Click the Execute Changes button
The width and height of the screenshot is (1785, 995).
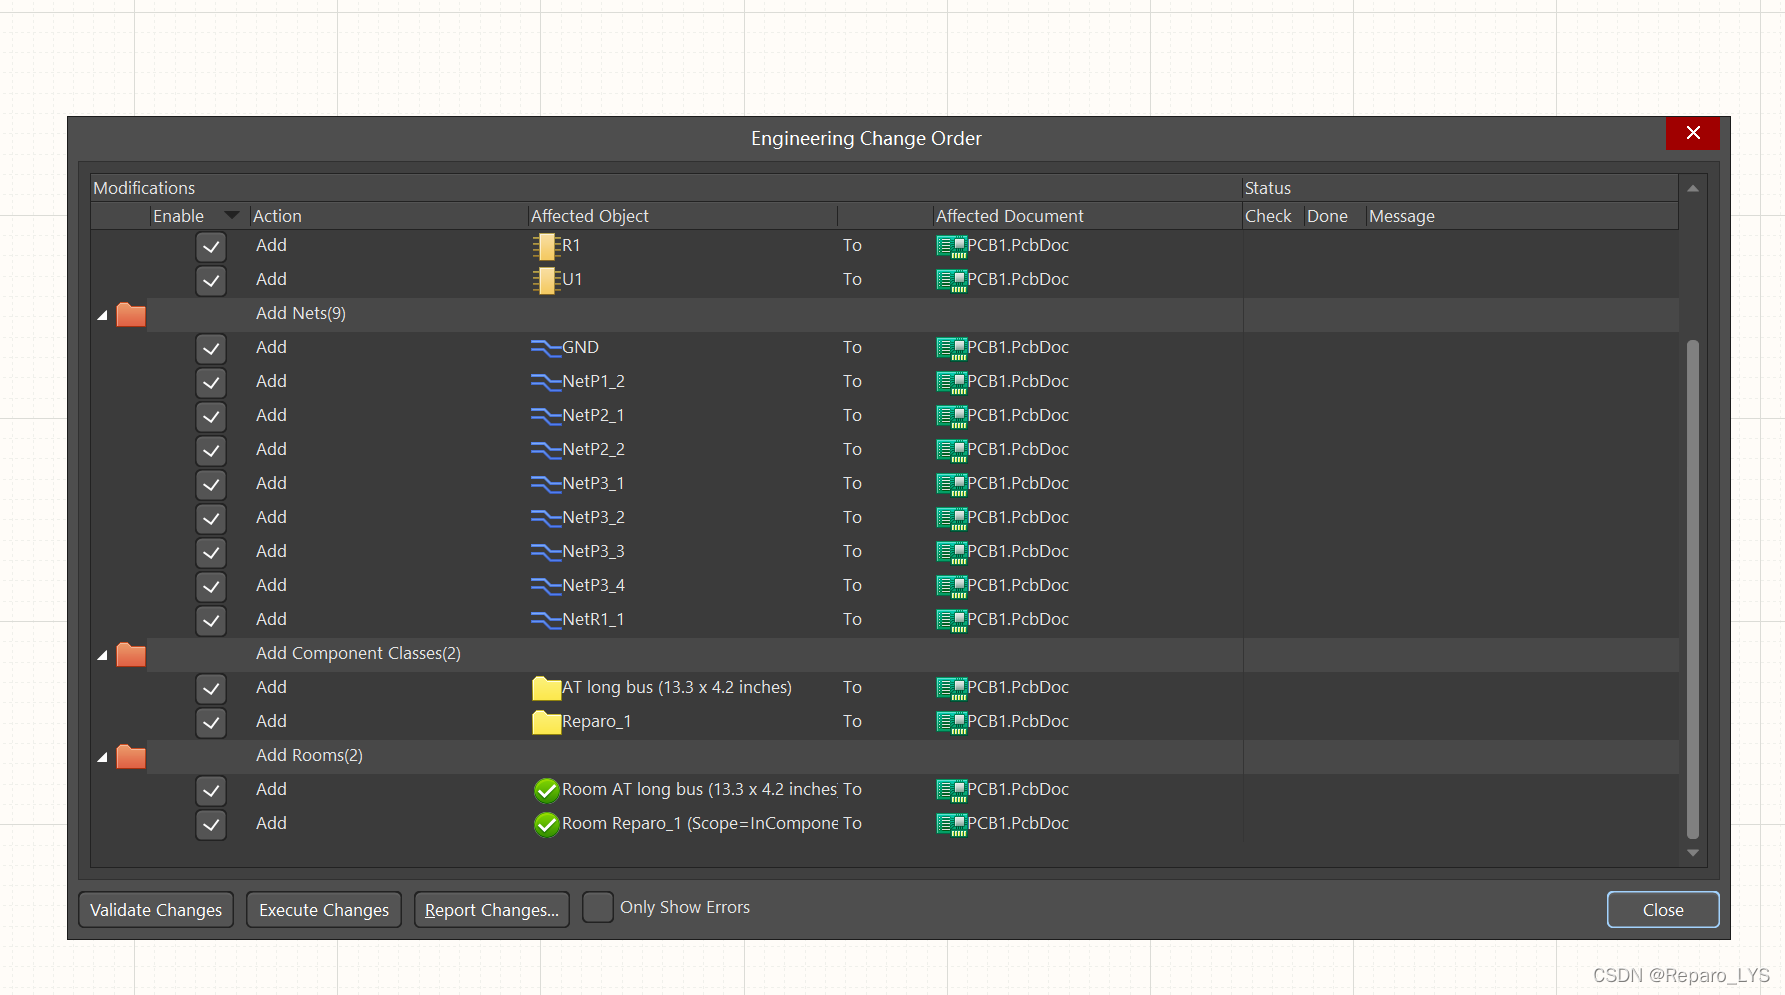(324, 910)
